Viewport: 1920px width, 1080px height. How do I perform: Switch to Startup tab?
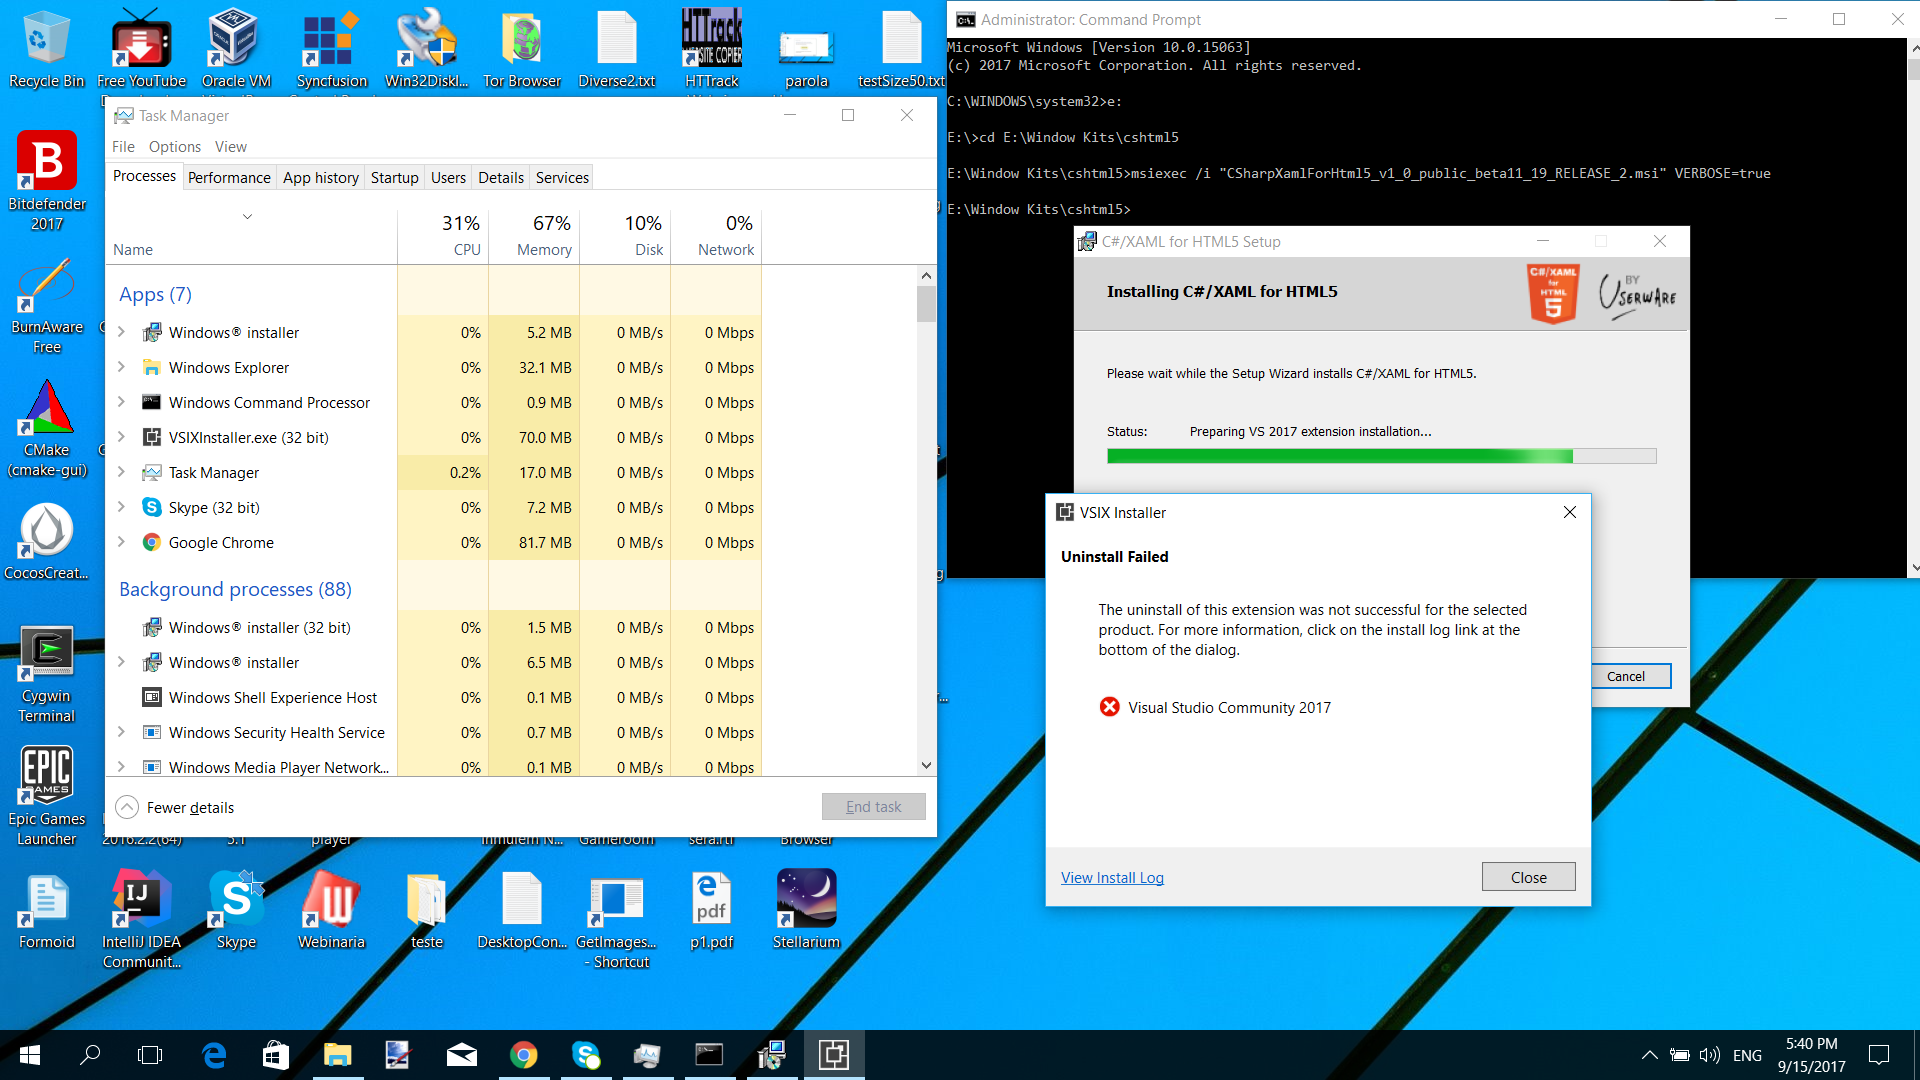pos(394,177)
